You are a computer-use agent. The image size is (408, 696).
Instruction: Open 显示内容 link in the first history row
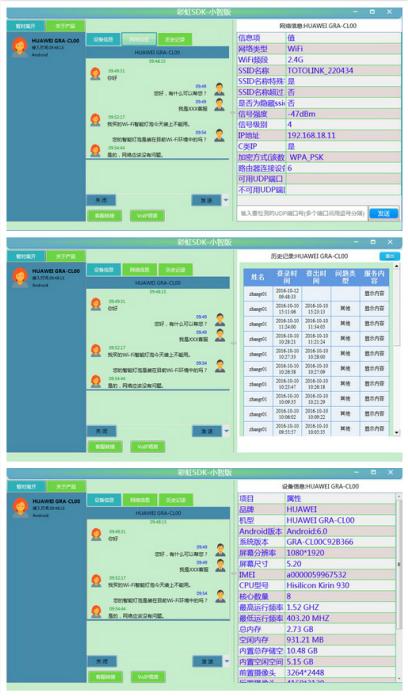(374, 293)
